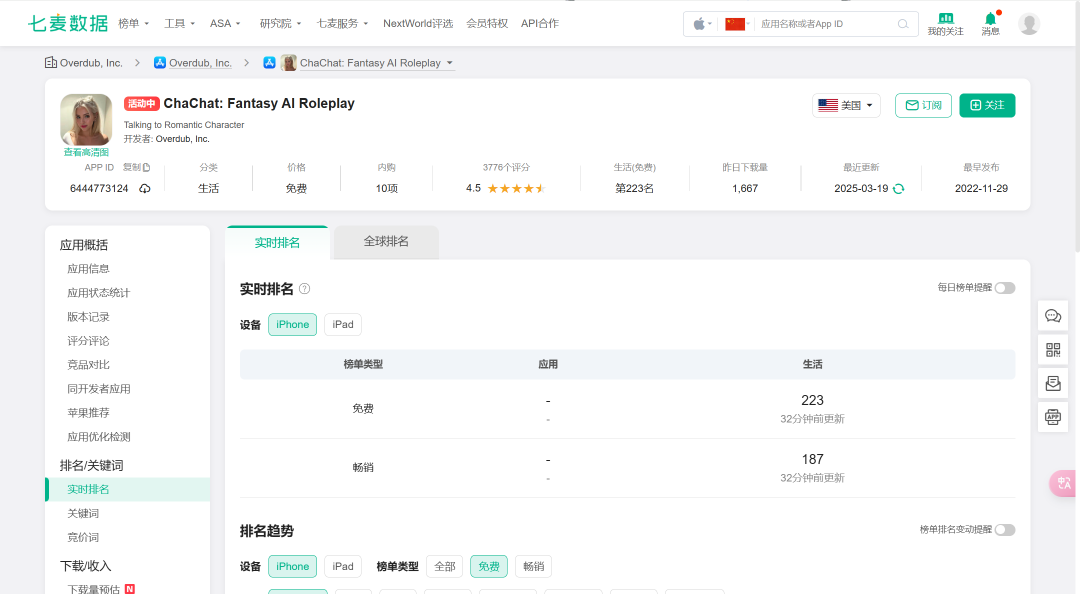The width and height of the screenshot is (1080, 594).
Task: Open the chat support floating icon
Action: coord(1053,316)
